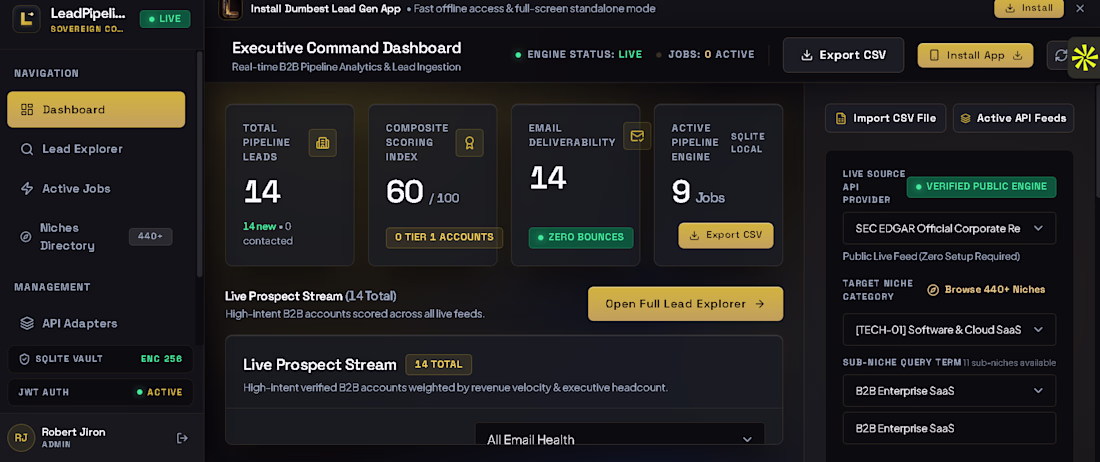Open Active Jobs in the sidebar
1100x462 pixels.
coord(96,189)
